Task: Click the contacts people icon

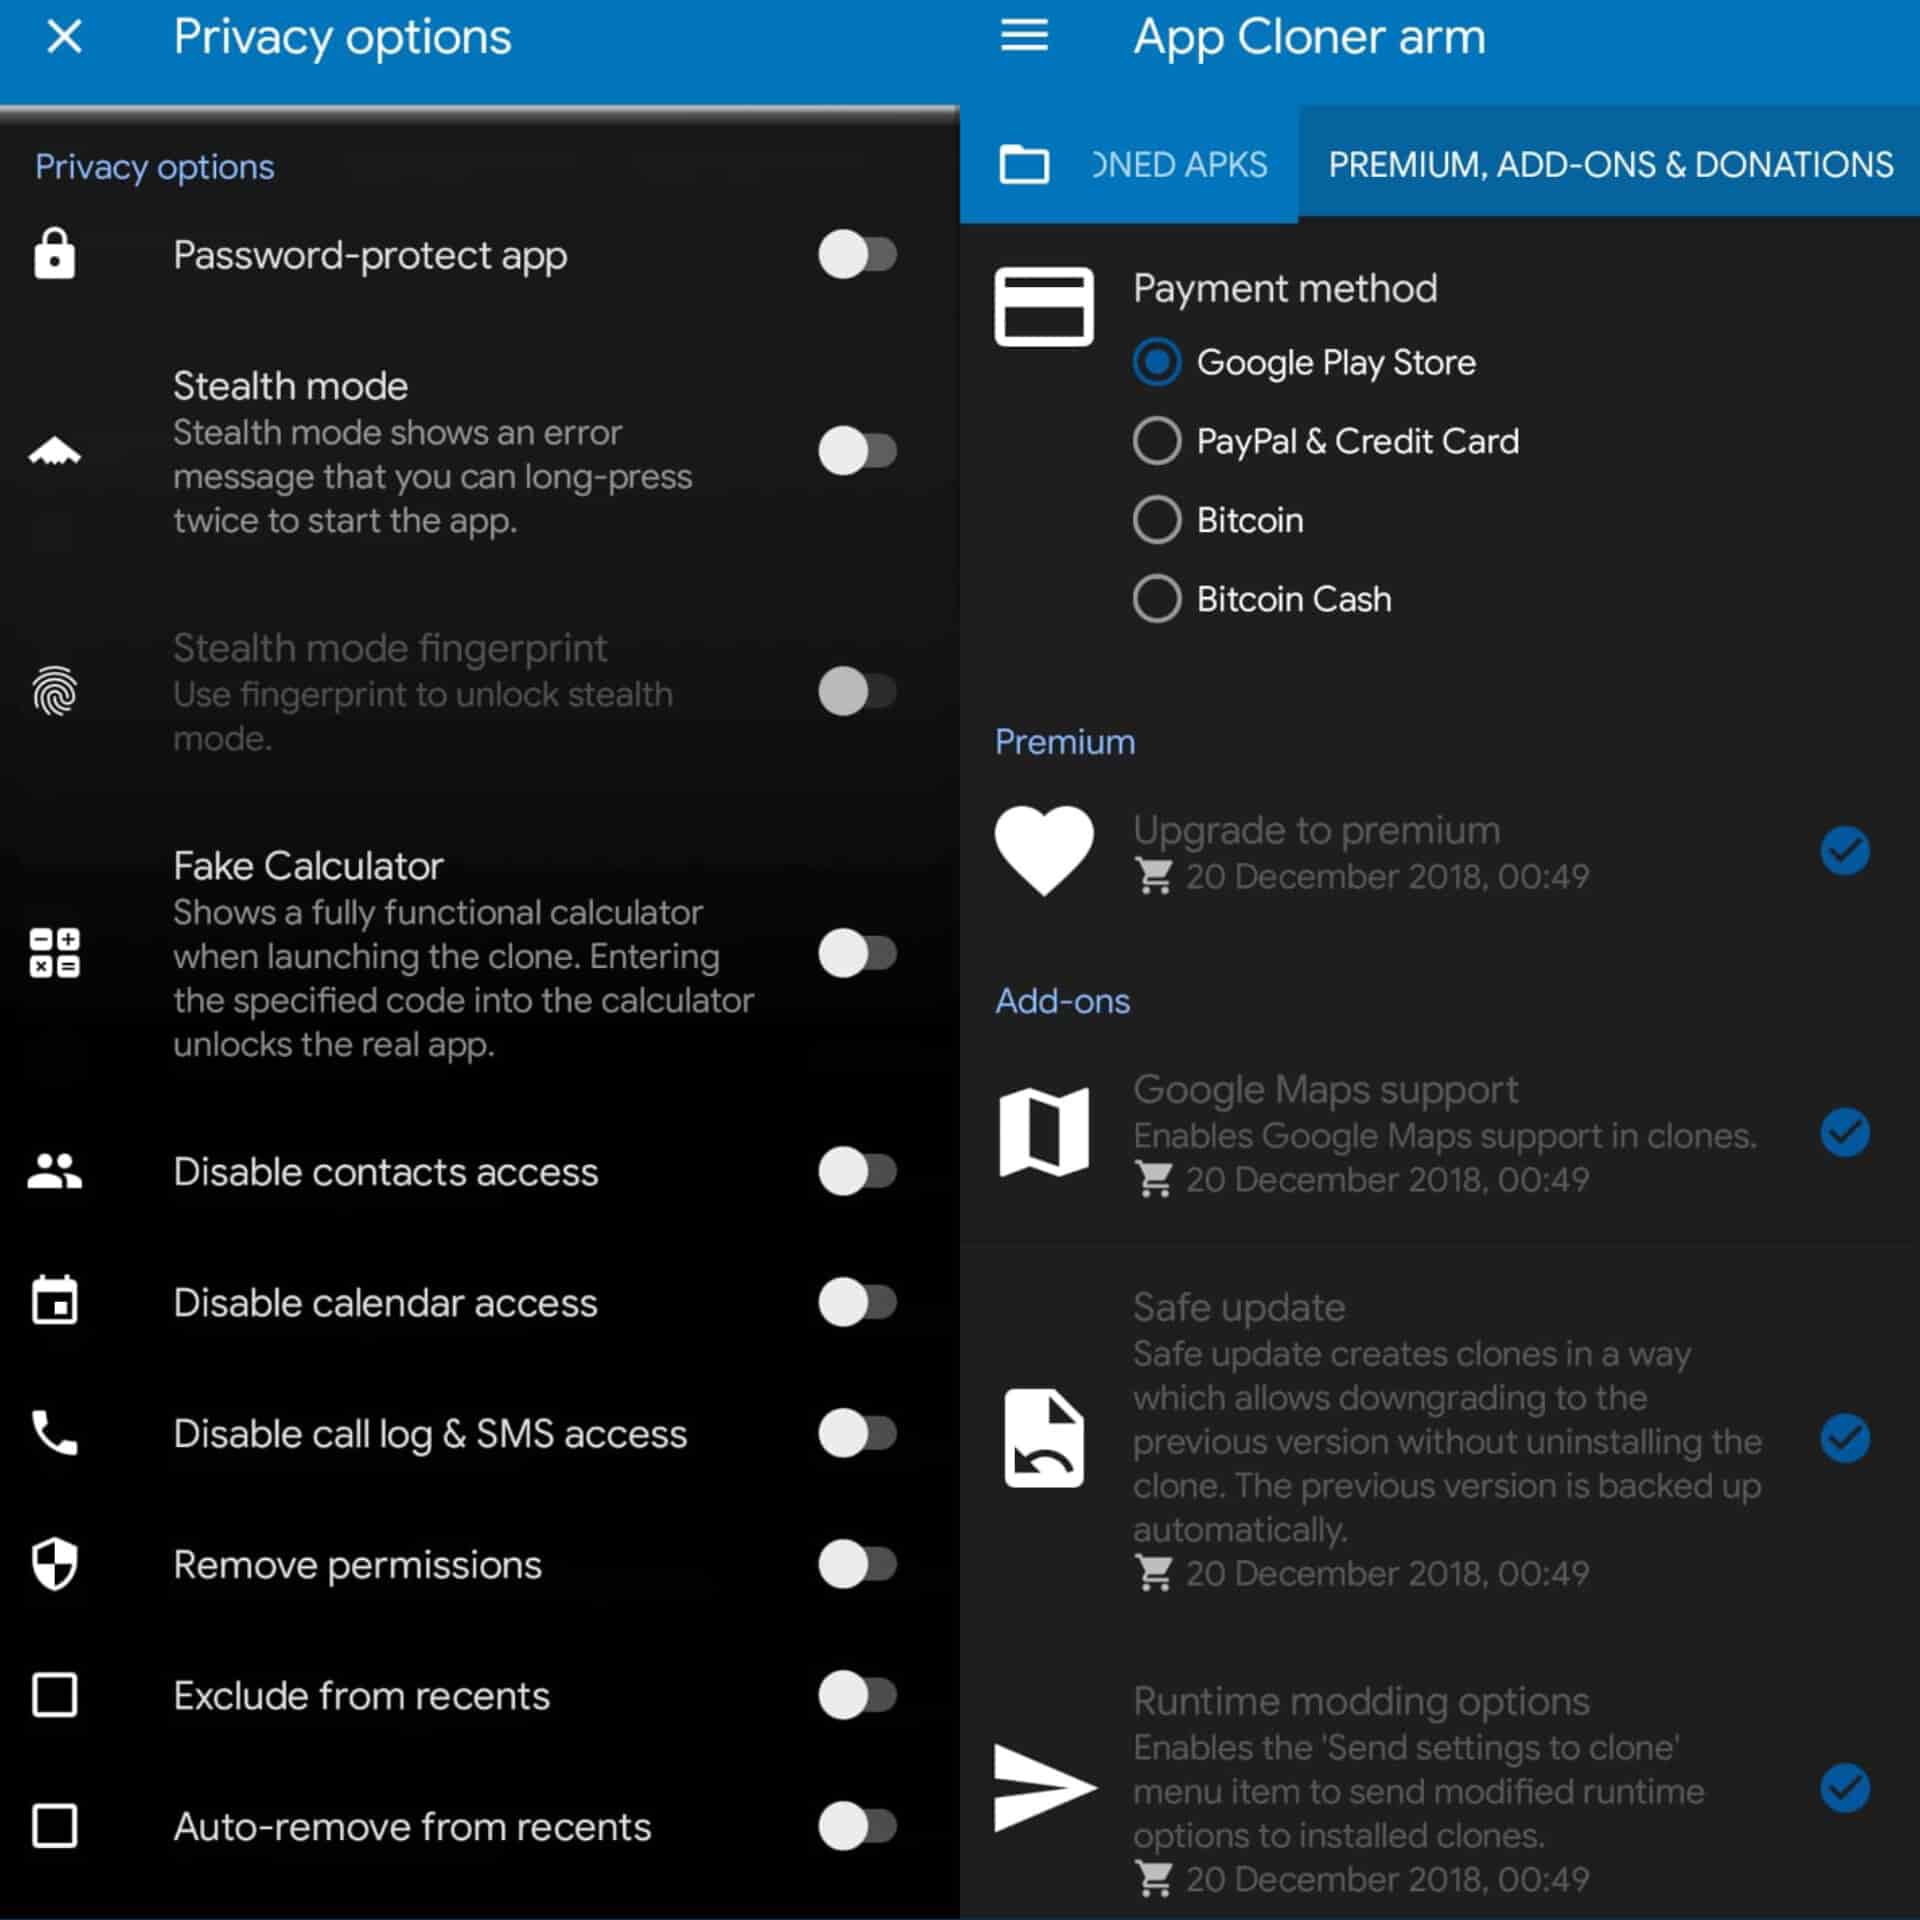Action: 54,1171
